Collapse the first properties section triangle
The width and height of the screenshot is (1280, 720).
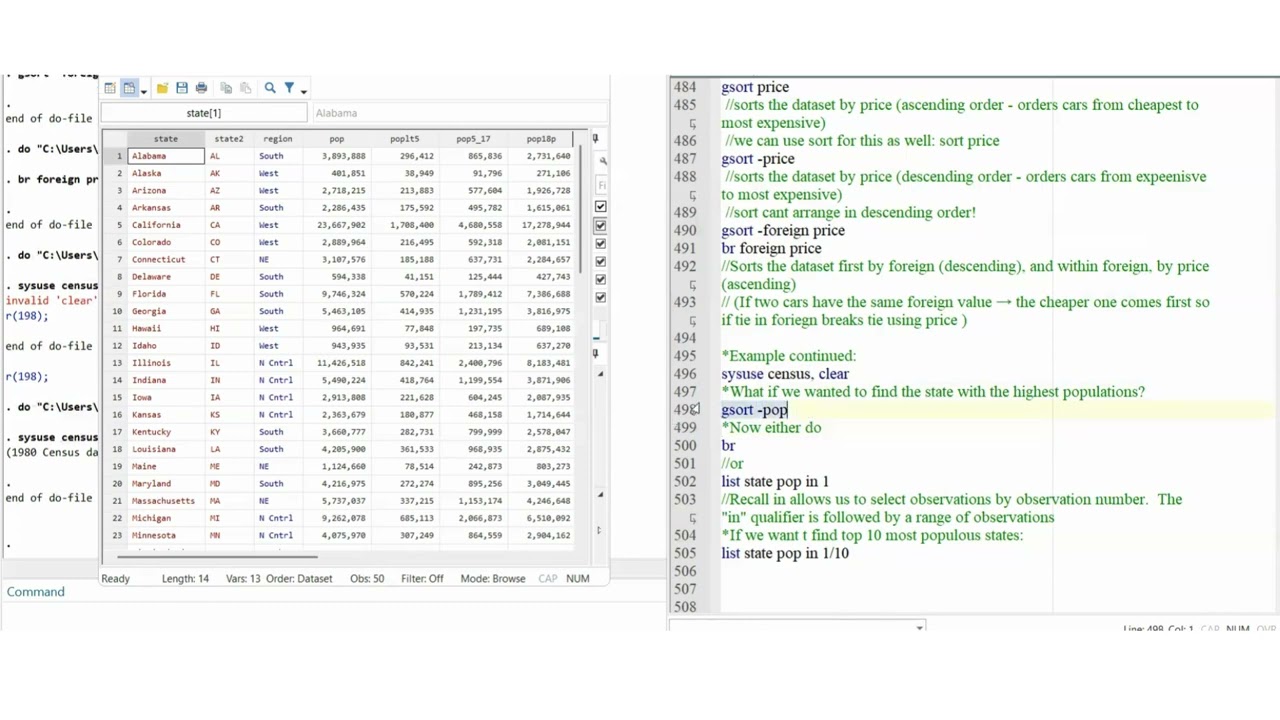click(600, 374)
